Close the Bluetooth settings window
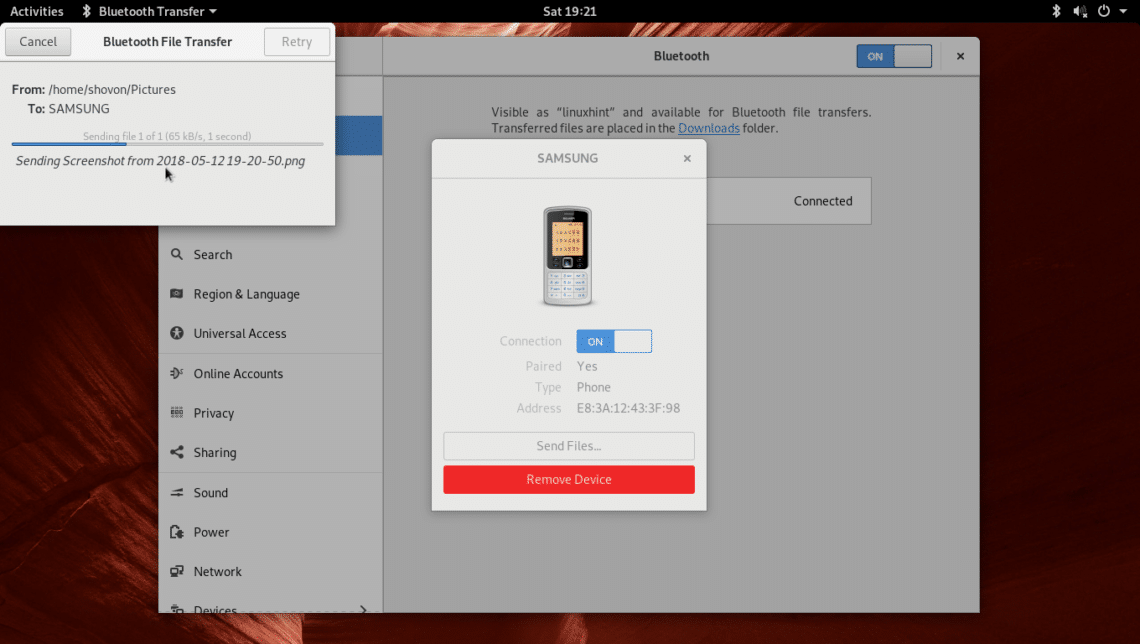 click(x=960, y=56)
